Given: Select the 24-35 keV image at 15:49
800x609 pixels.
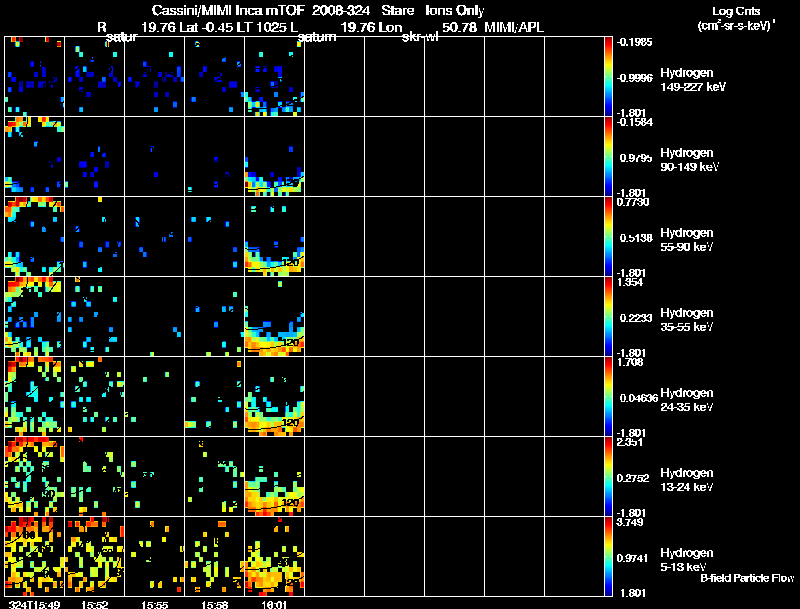Looking at the screenshot, I should point(35,397).
